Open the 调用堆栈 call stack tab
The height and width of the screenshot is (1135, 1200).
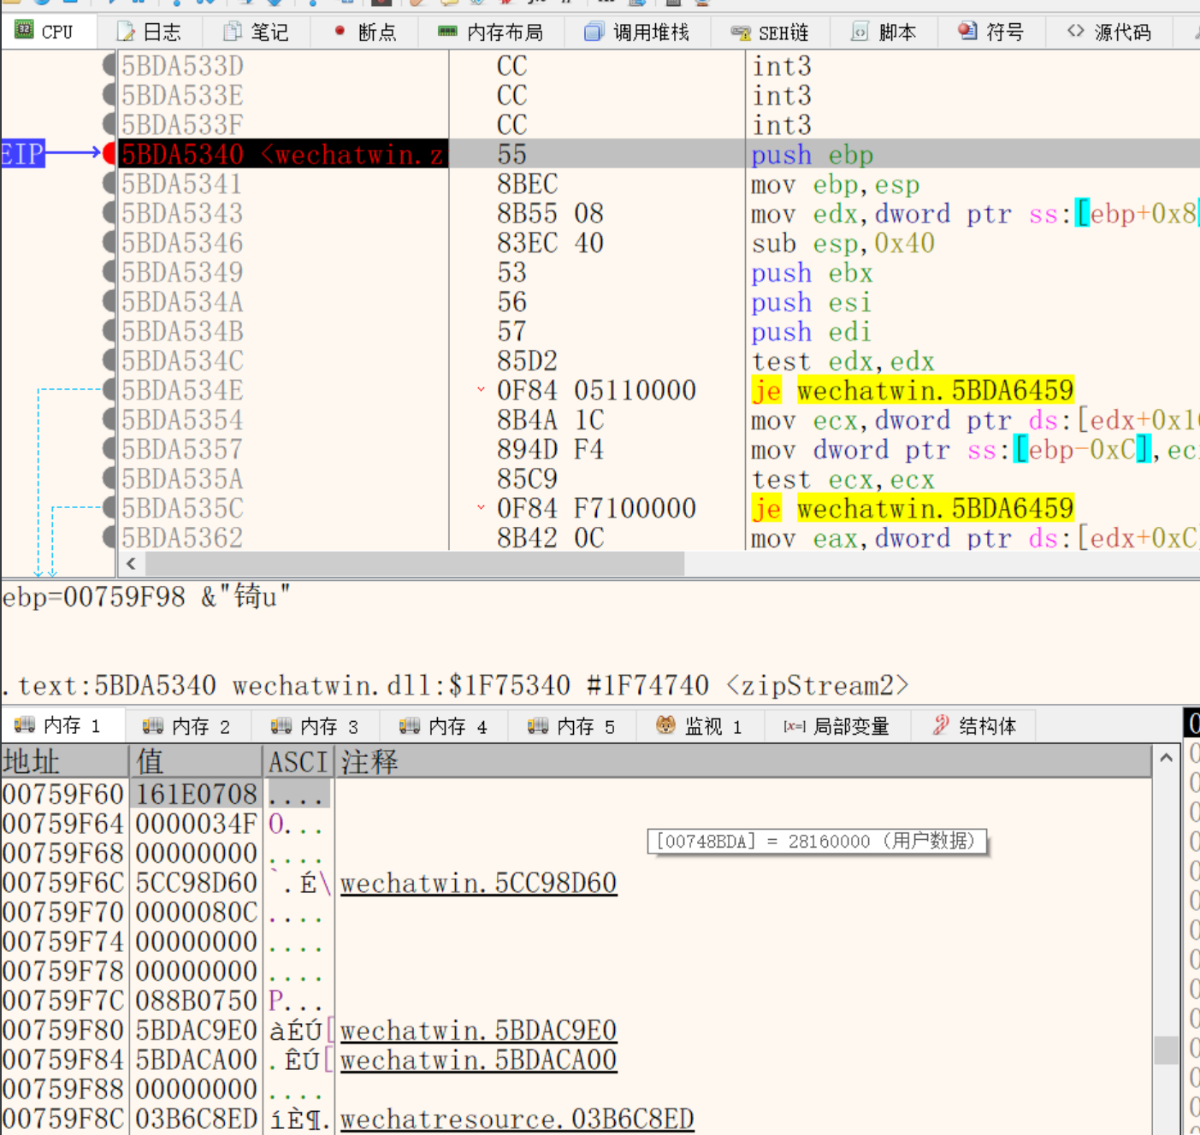coord(637,32)
